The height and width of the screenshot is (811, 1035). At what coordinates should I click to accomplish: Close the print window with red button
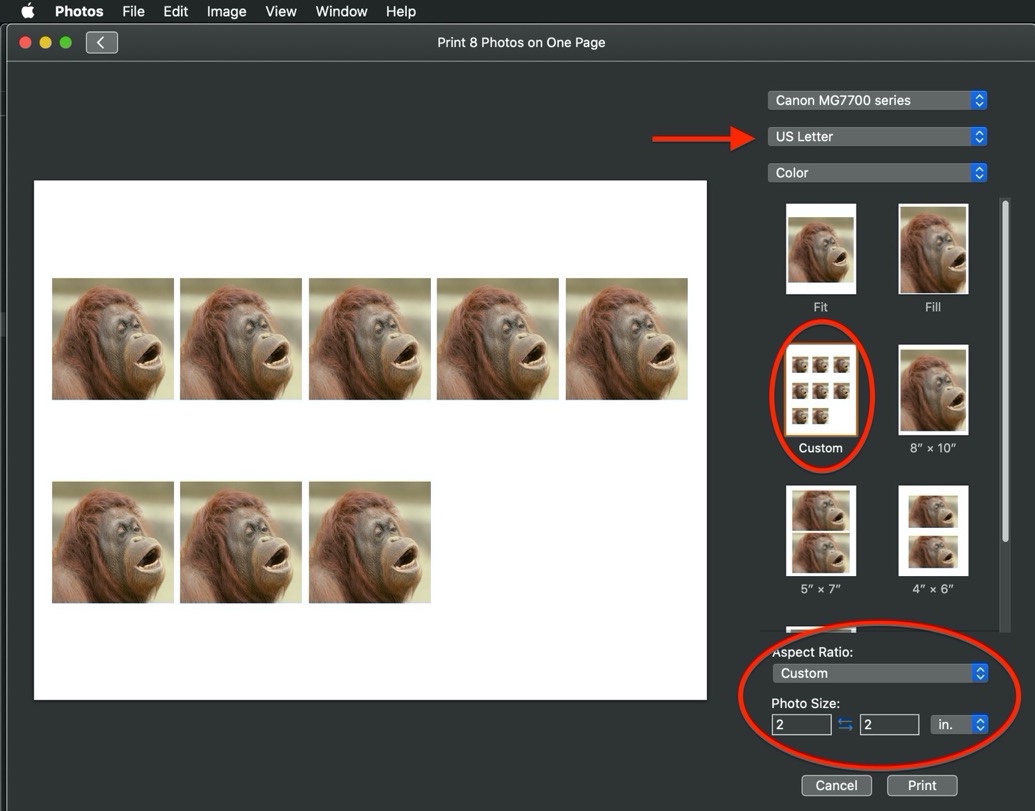(x=26, y=43)
